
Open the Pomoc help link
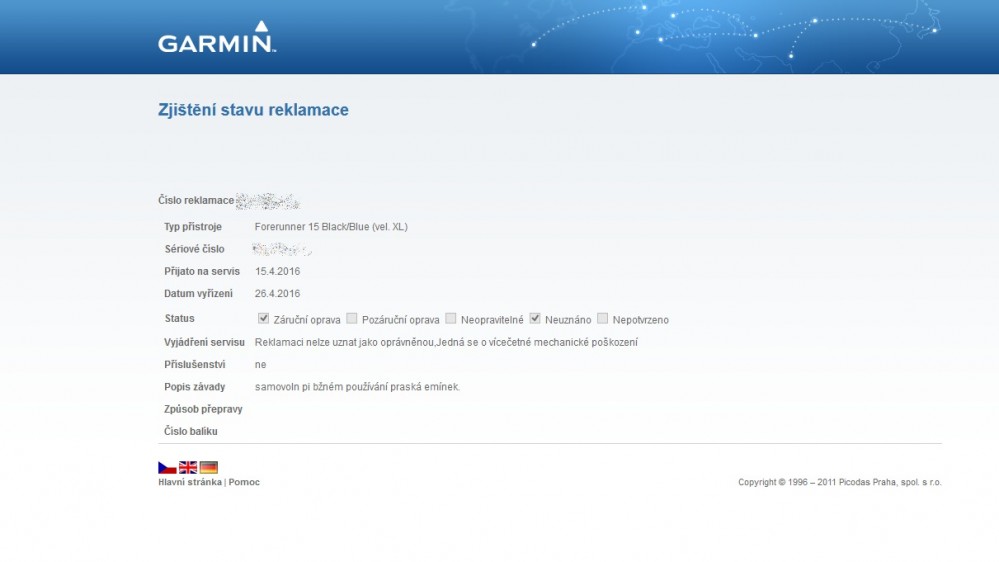tap(244, 482)
